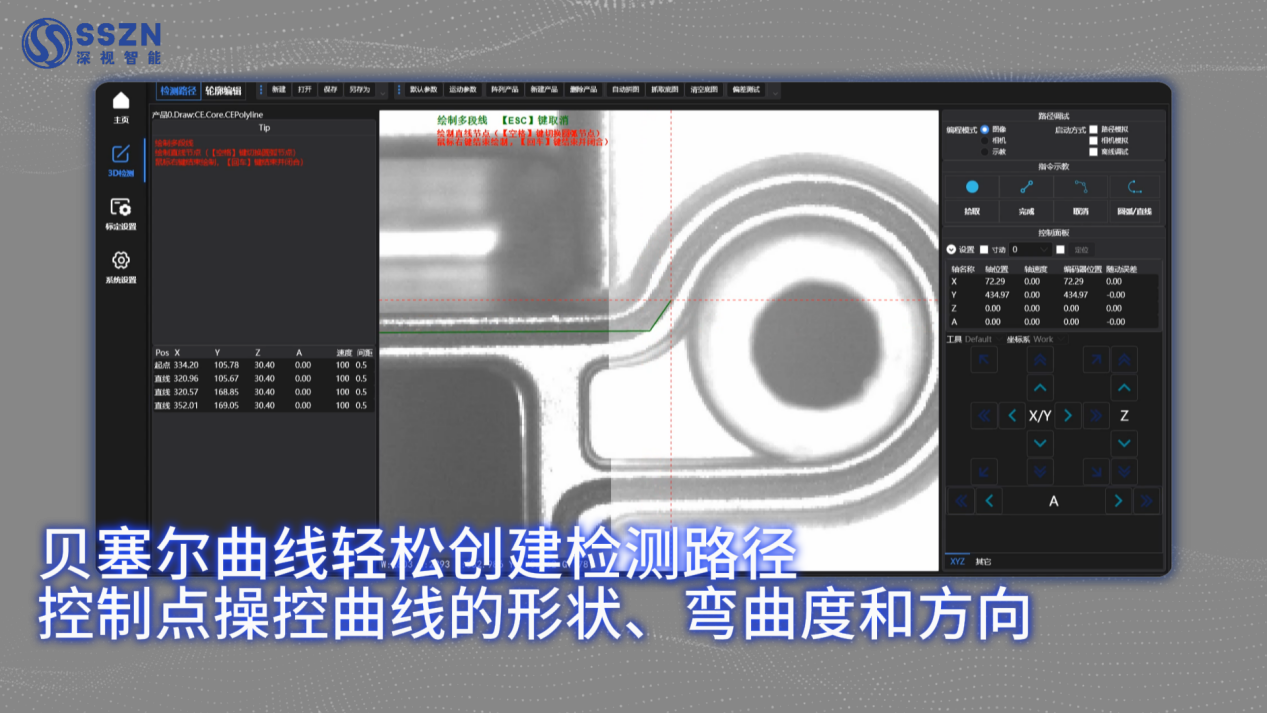The height and width of the screenshot is (713, 1267).
Task: Select the three-point curve teaching icon
Action: tap(1080, 187)
